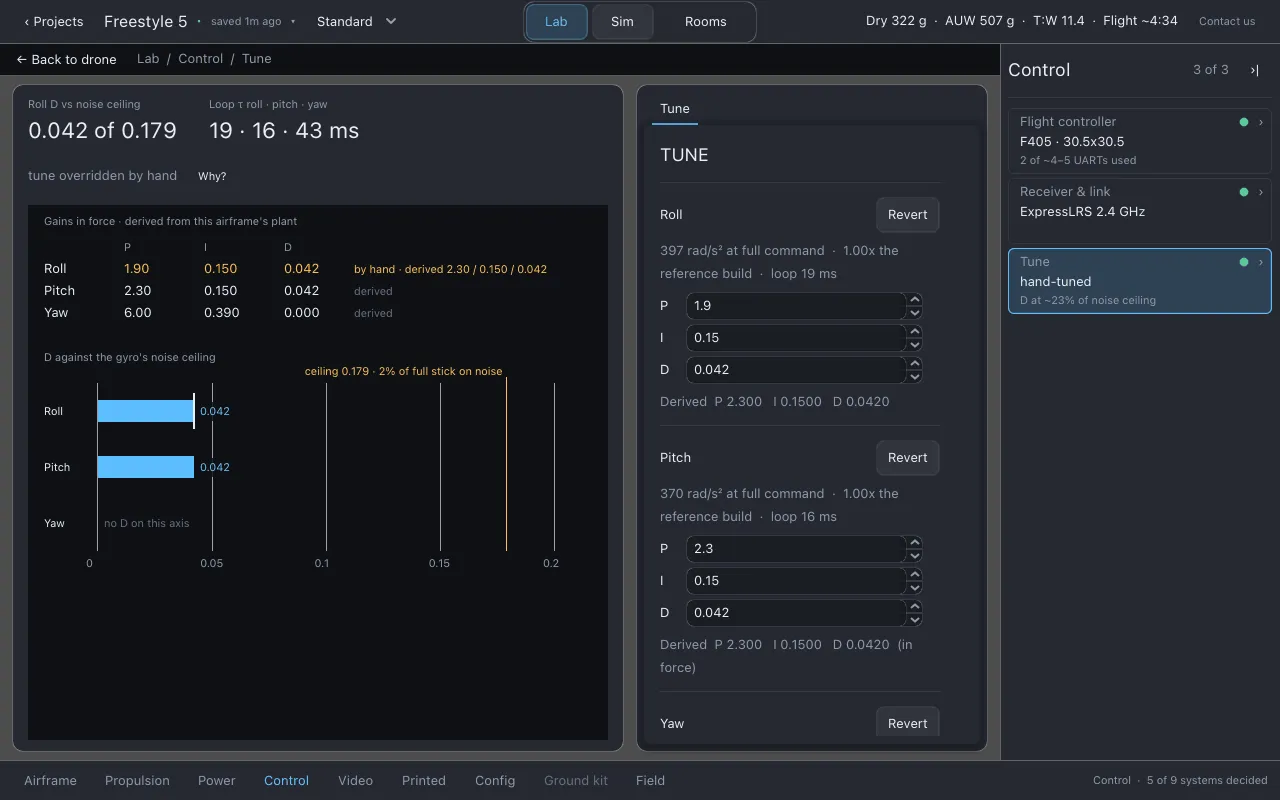
Task: Increase Roll I value with up arrow
Action: (x=915, y=331)
